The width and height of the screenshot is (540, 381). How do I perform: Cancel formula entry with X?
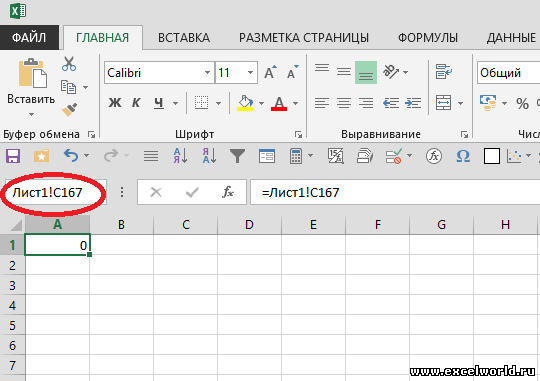(156, 192)
